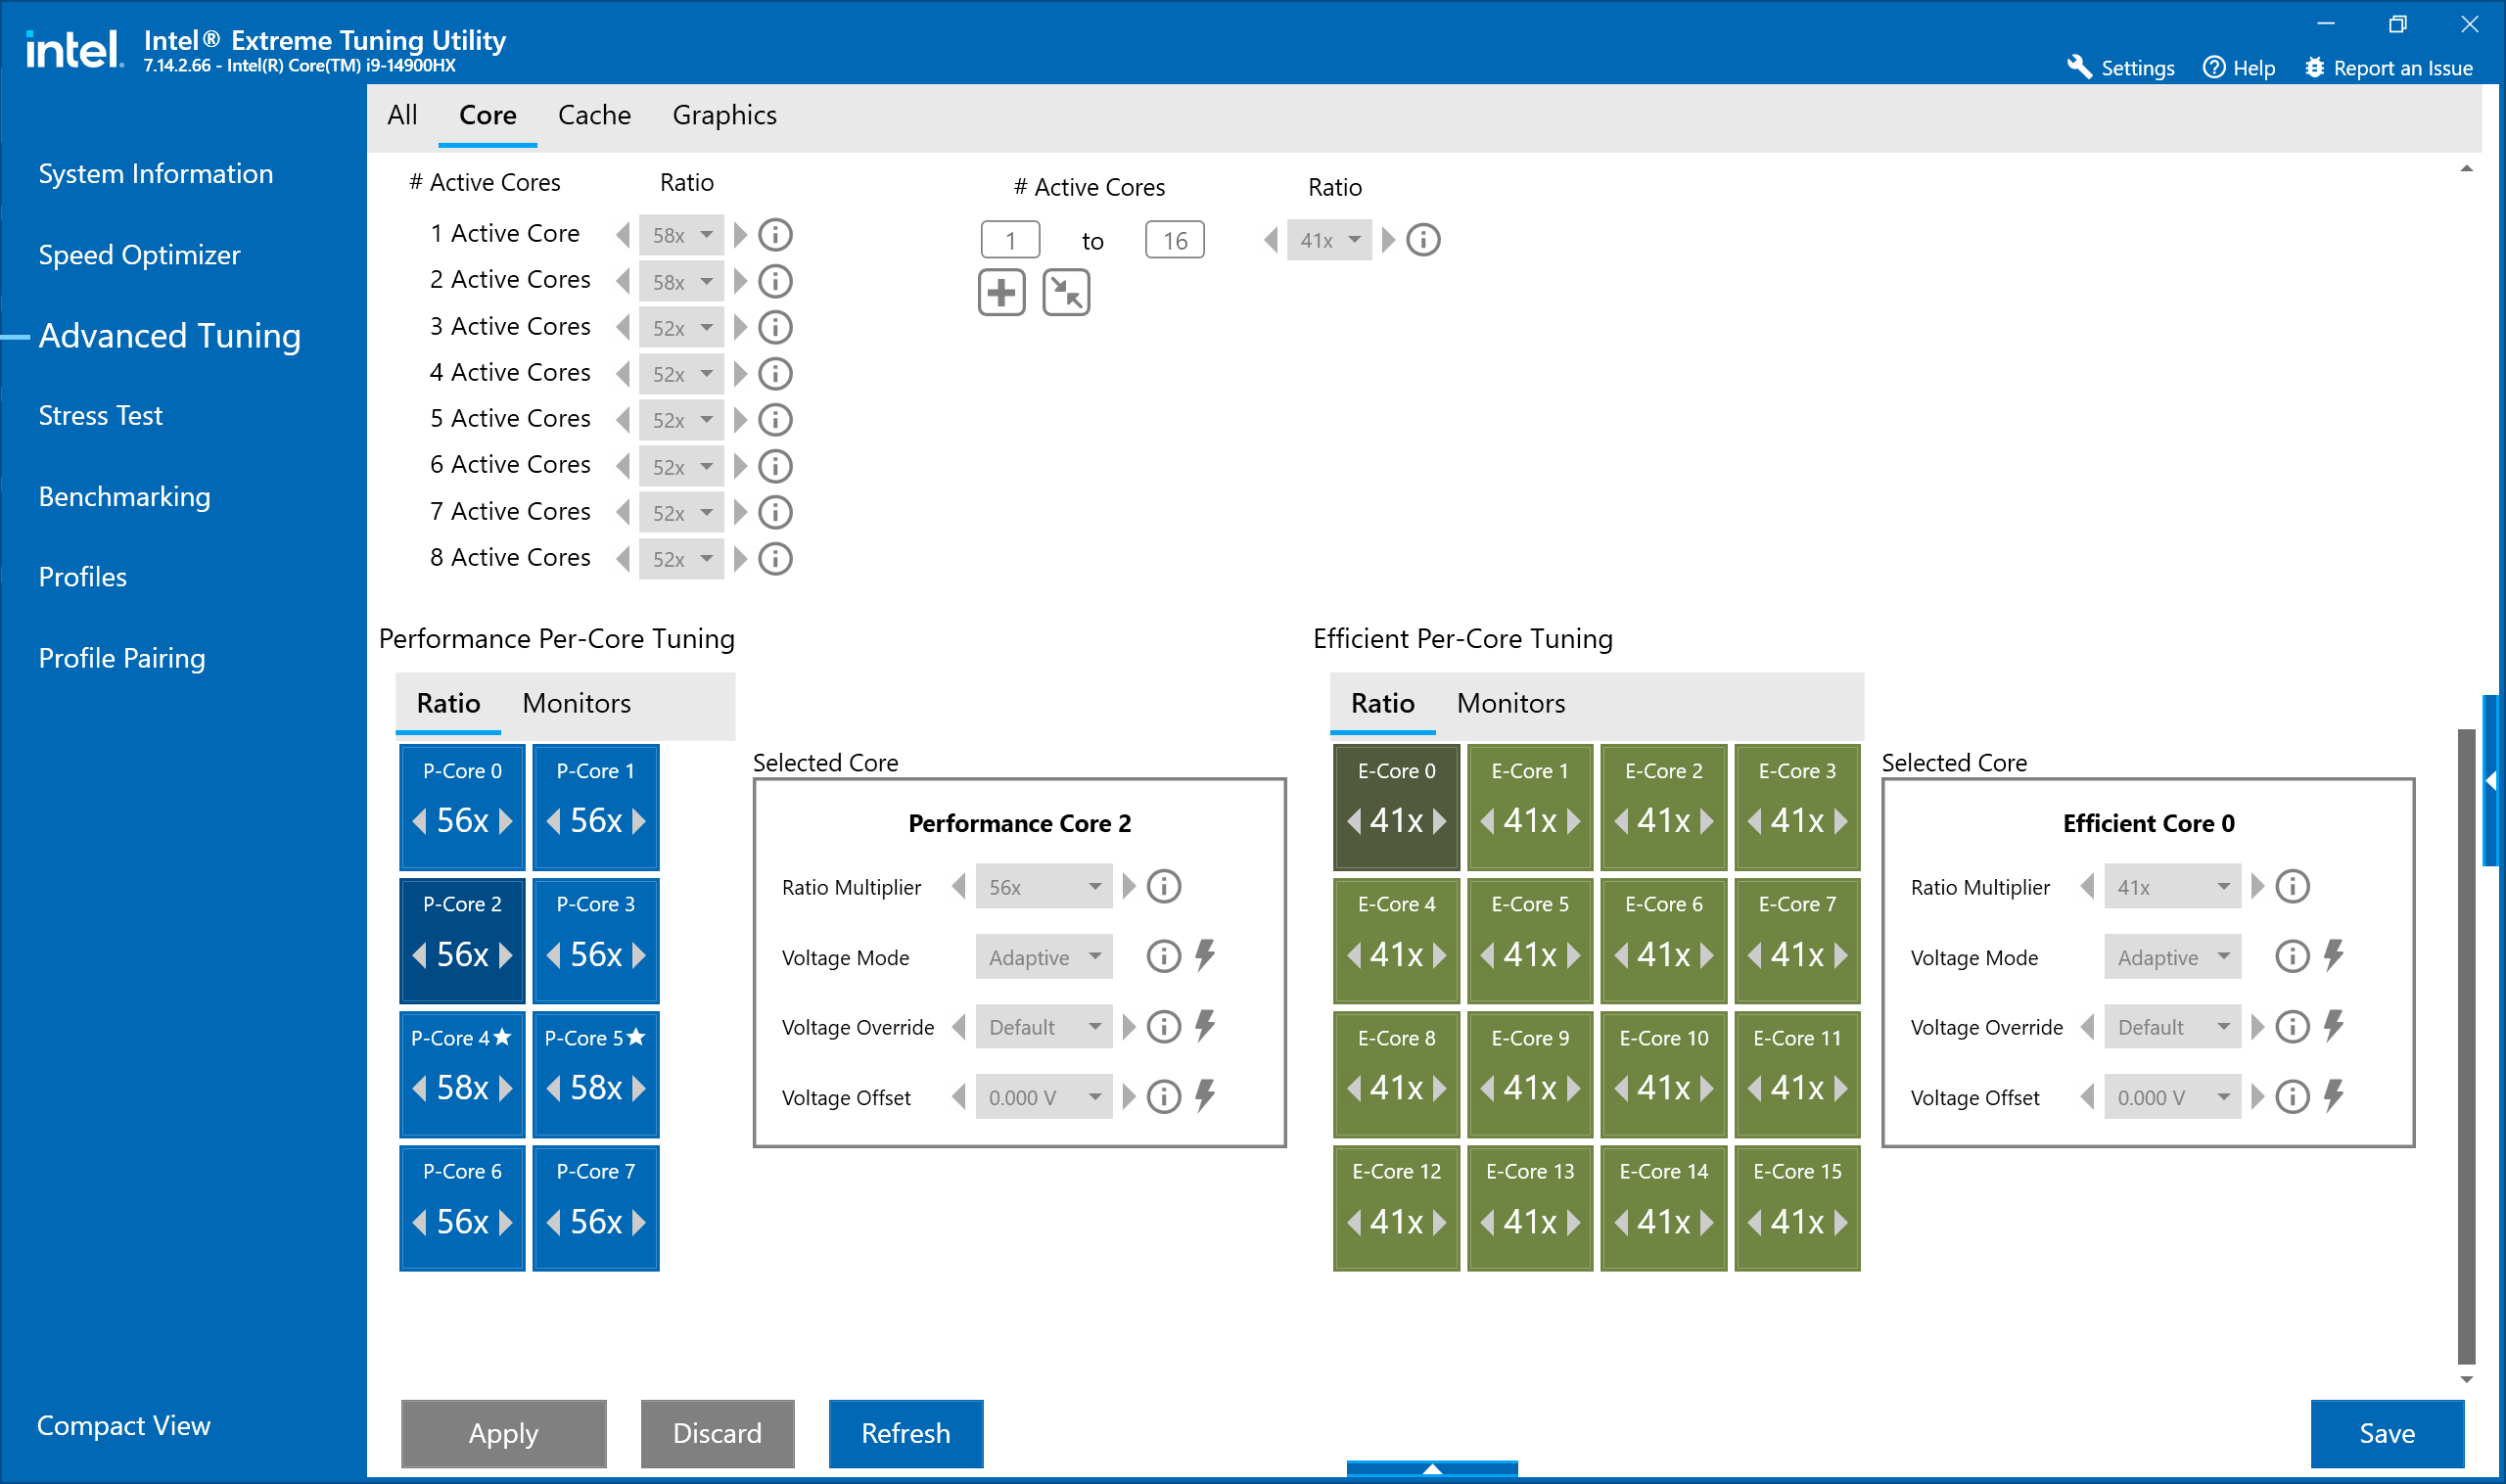Open Settings wrench icon
Viewport: 2506px width, 1484px height.
point(2079,67)
